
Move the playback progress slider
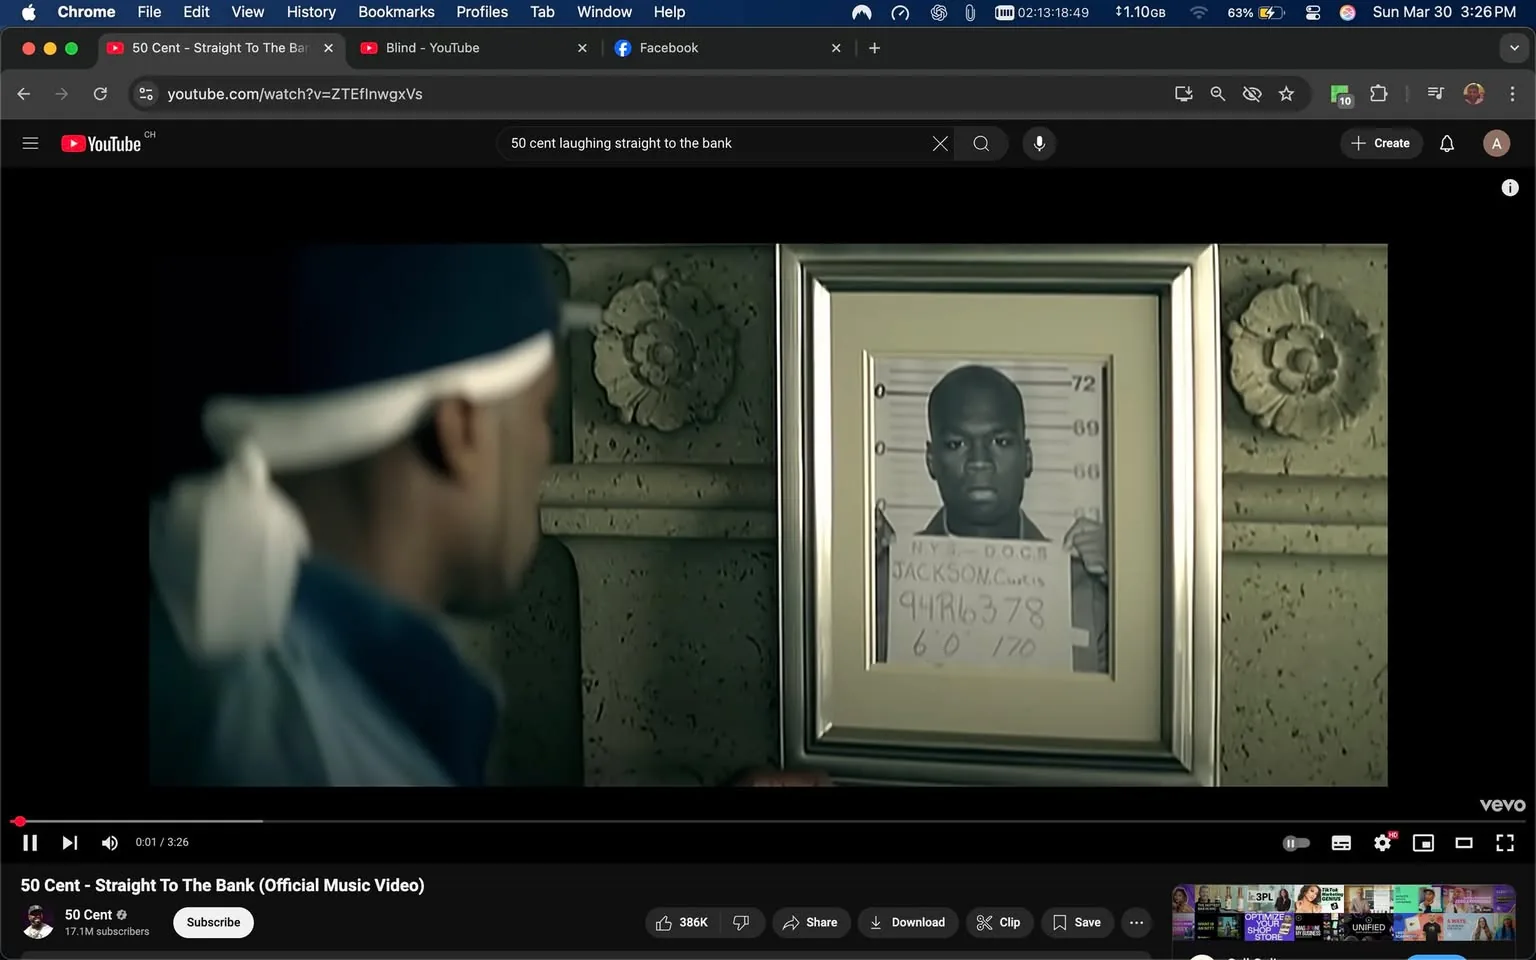click(20, 820)
